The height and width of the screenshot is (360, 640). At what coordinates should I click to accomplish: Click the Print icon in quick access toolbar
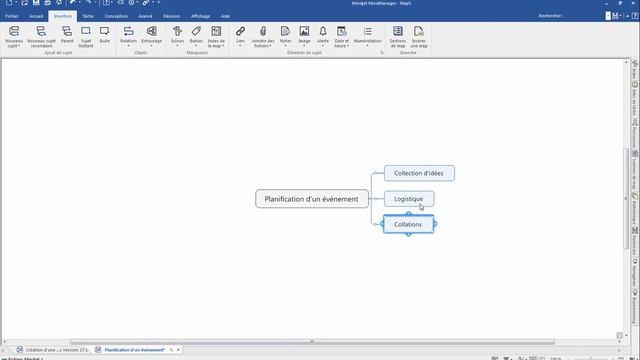point(47,2)
